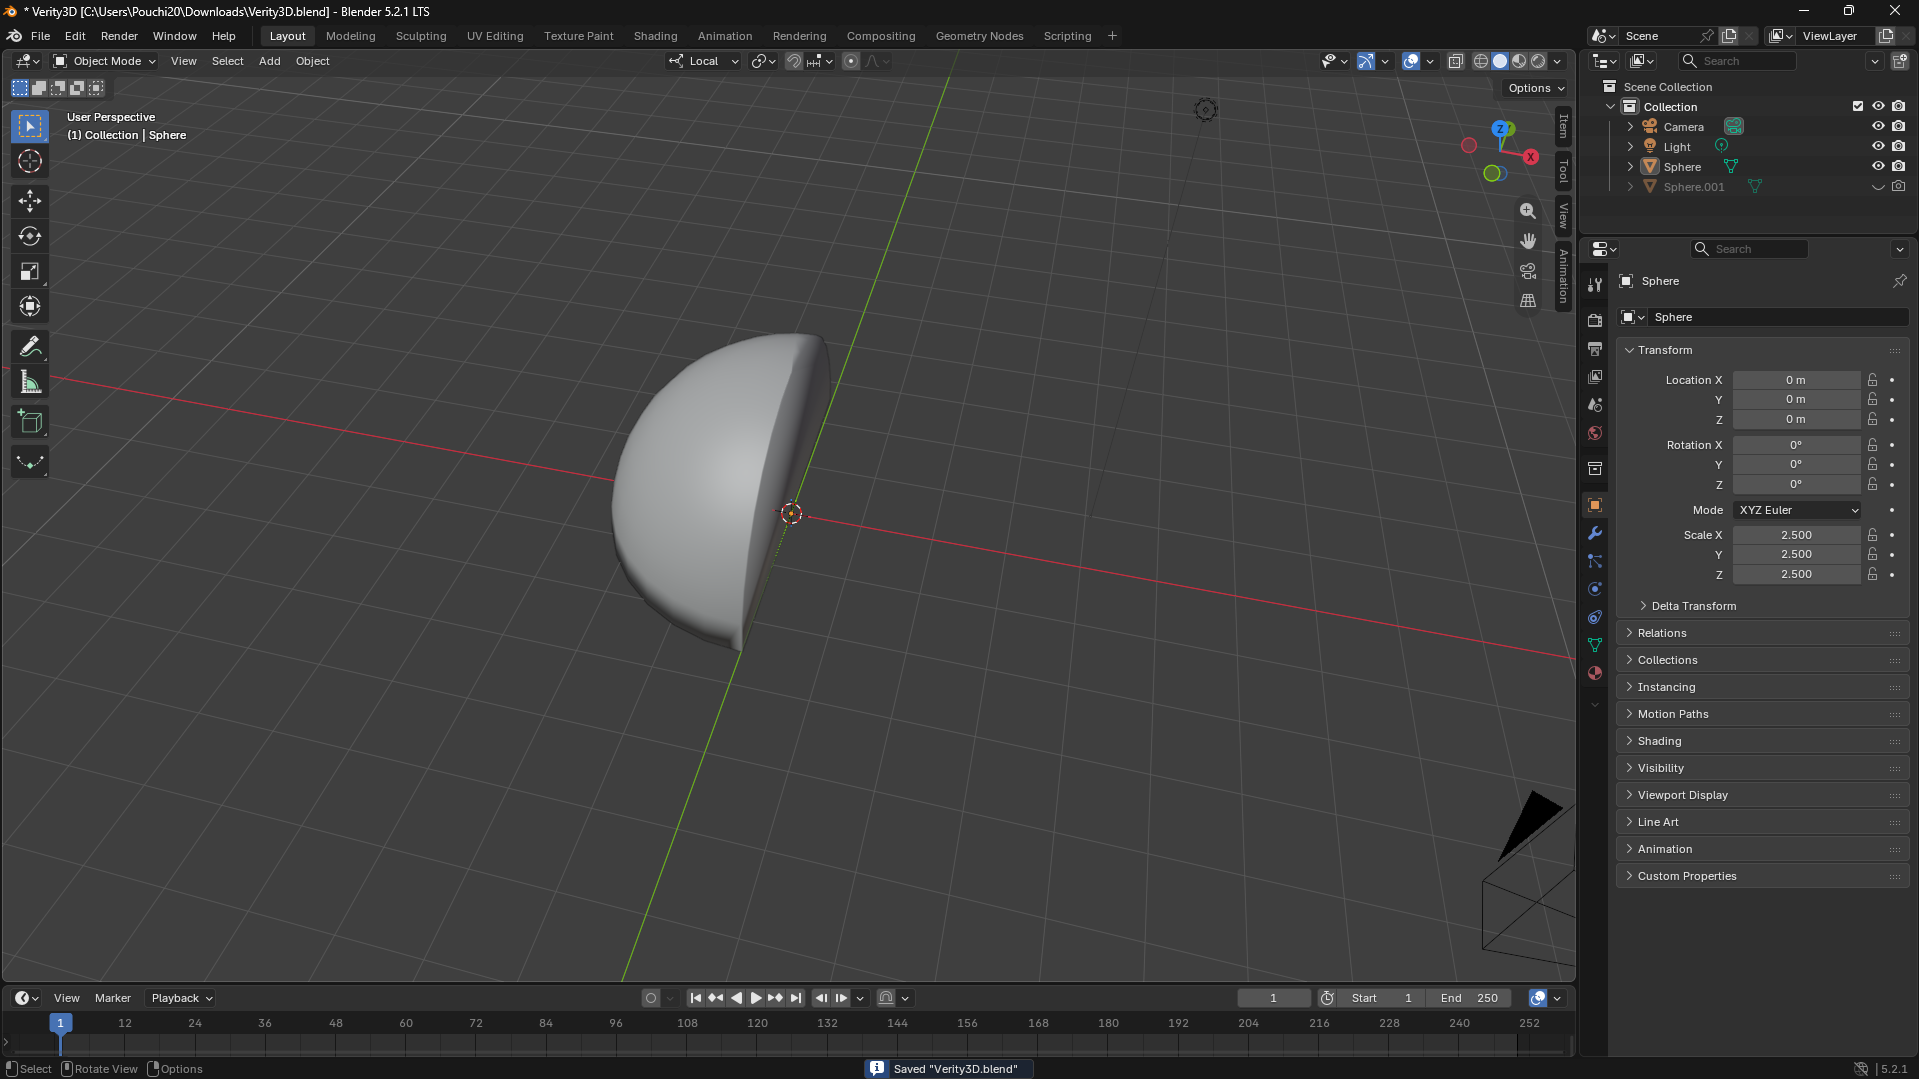This screenshot has height=1079, width=1919.
Task: Select the Measure tool
Action: [30, 382]
